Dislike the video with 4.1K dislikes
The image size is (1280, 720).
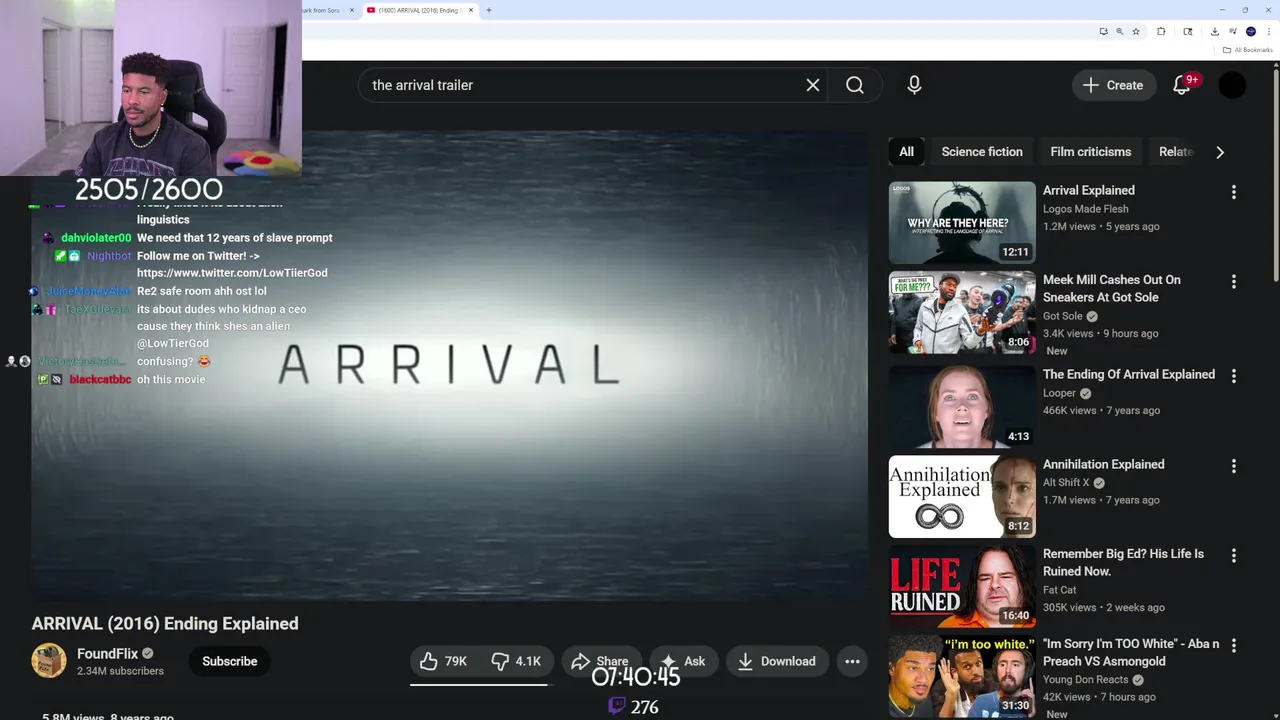pos(516,661)
